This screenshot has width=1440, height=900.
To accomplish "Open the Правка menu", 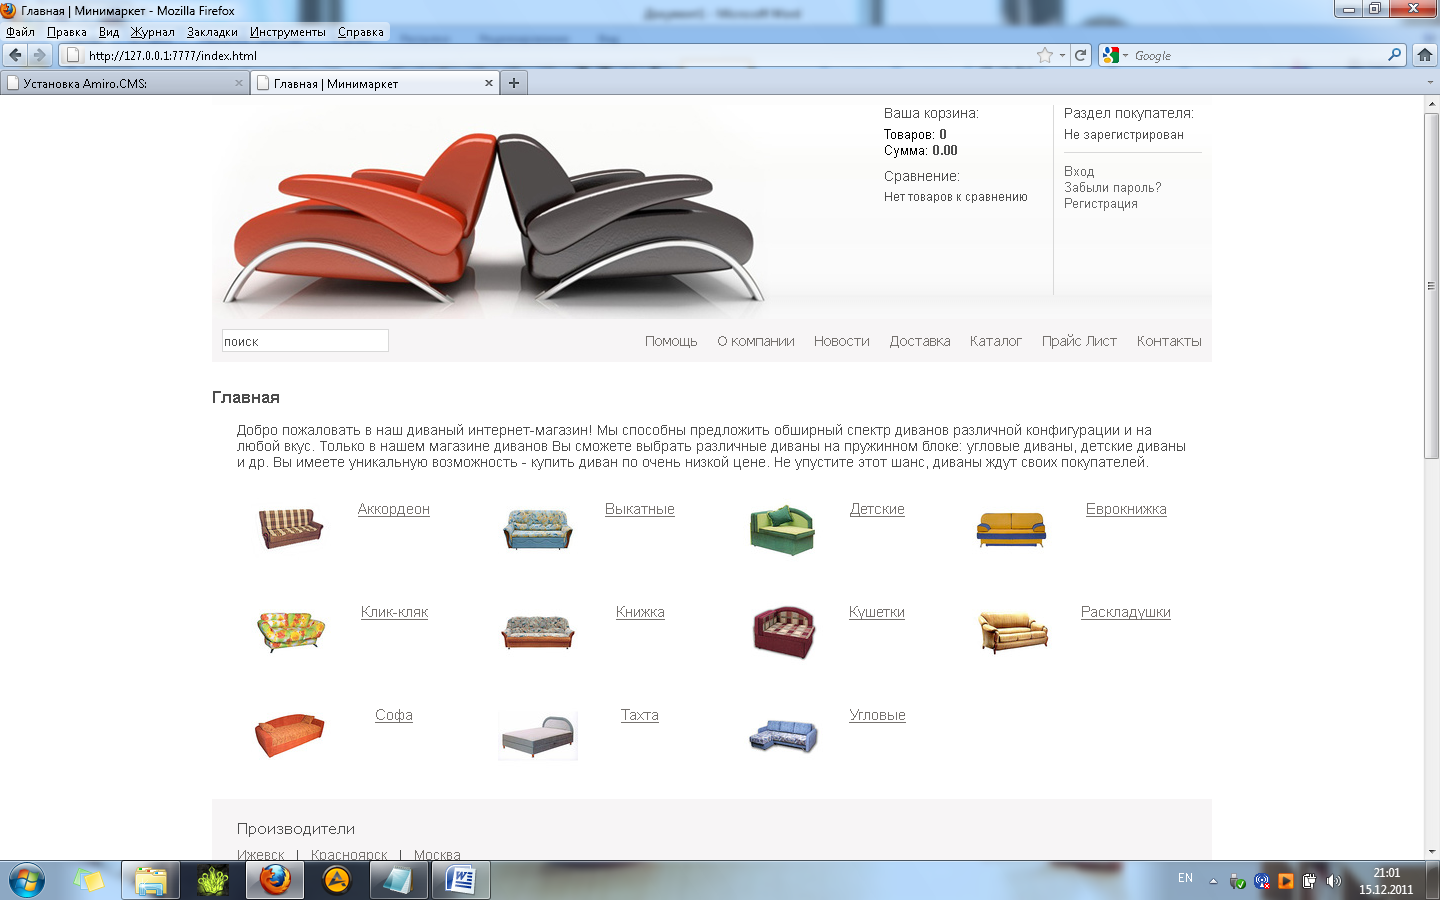I will point(66,32).
